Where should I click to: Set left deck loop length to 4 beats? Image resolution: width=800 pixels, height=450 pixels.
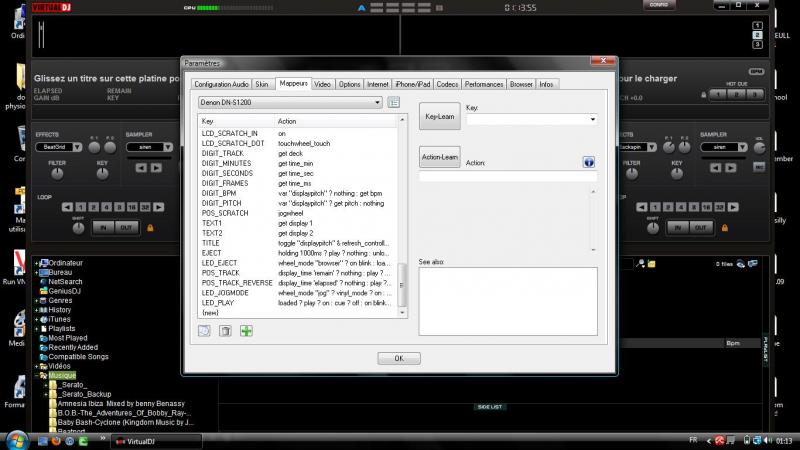(107, 207)
